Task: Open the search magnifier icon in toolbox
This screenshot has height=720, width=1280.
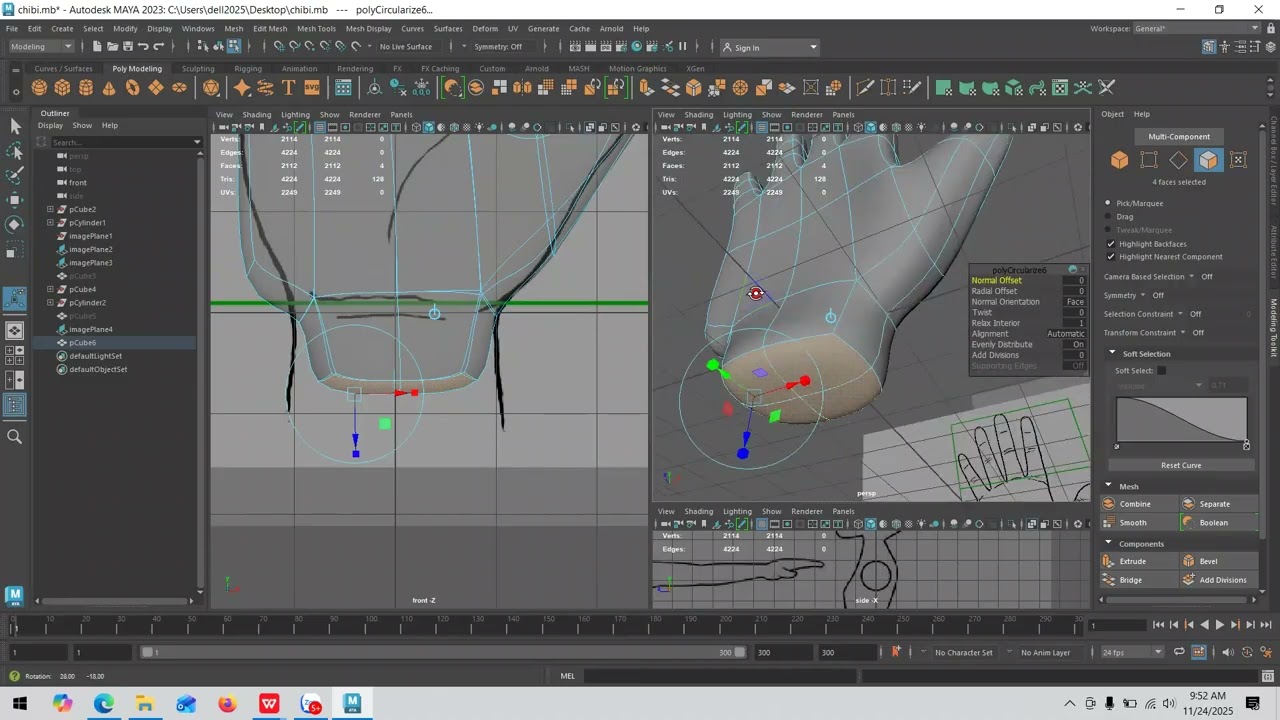Action: [x=15, y=436]
